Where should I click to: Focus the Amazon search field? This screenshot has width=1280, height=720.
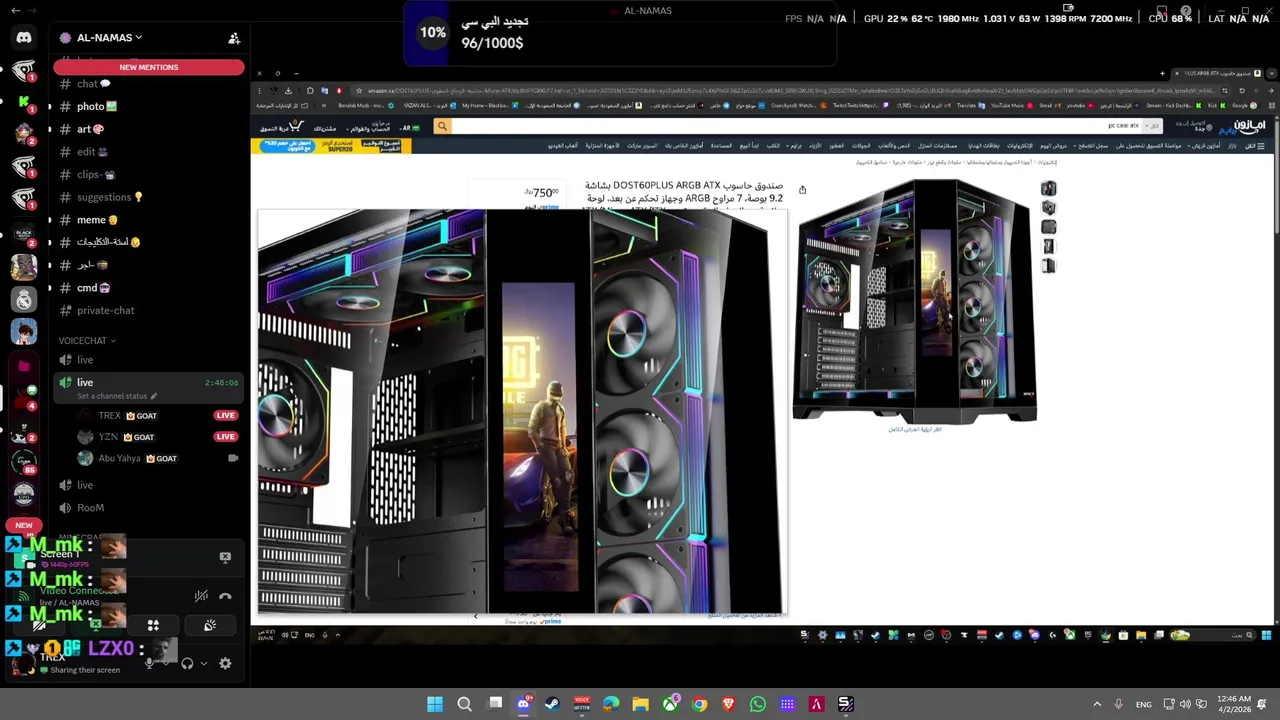click(795, 126)
